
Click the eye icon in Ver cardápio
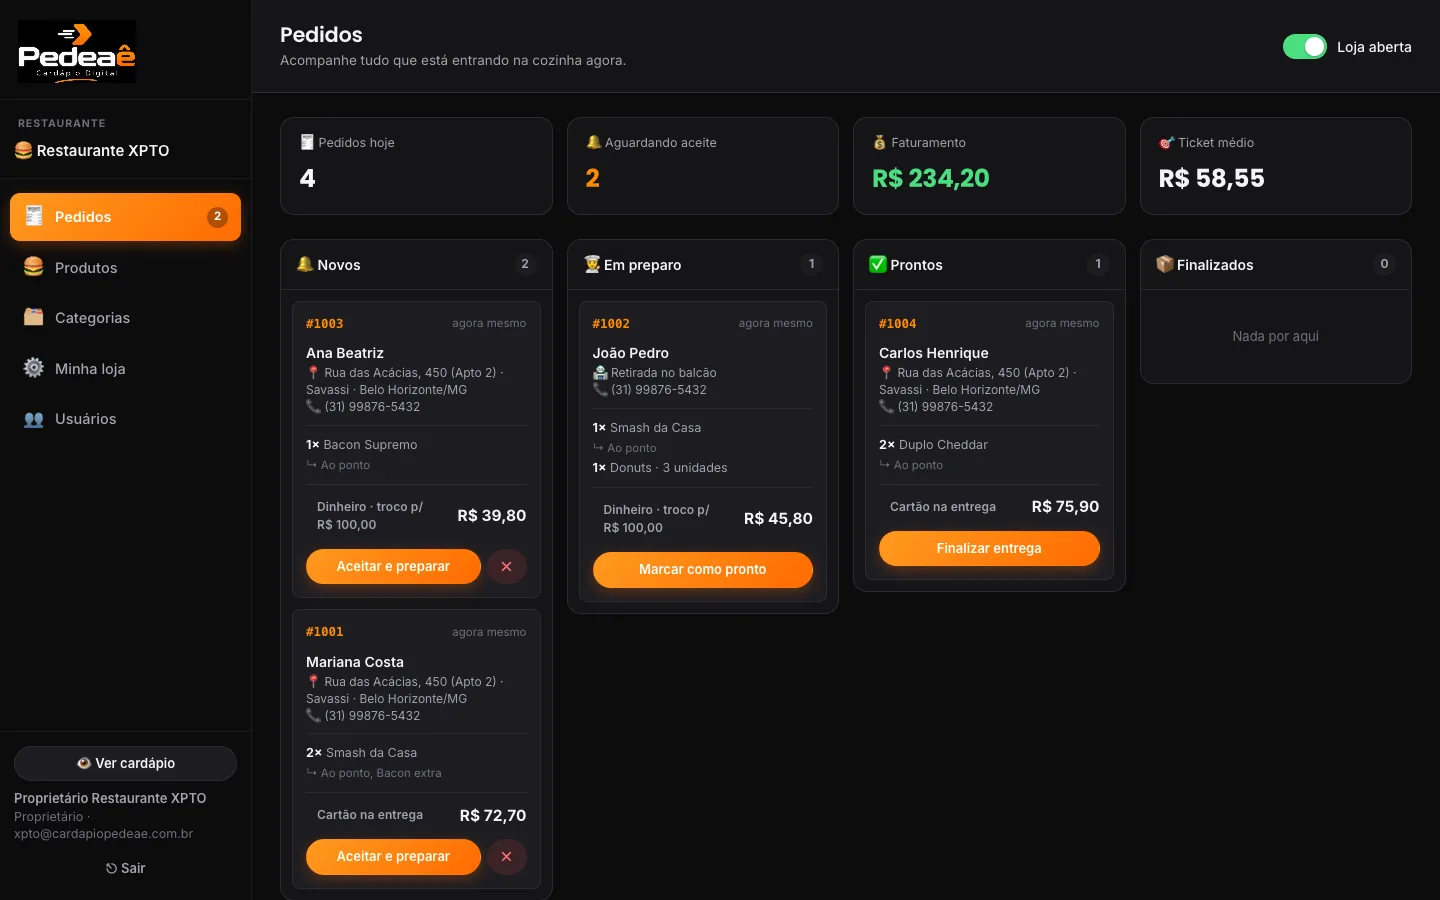(84, 763)
